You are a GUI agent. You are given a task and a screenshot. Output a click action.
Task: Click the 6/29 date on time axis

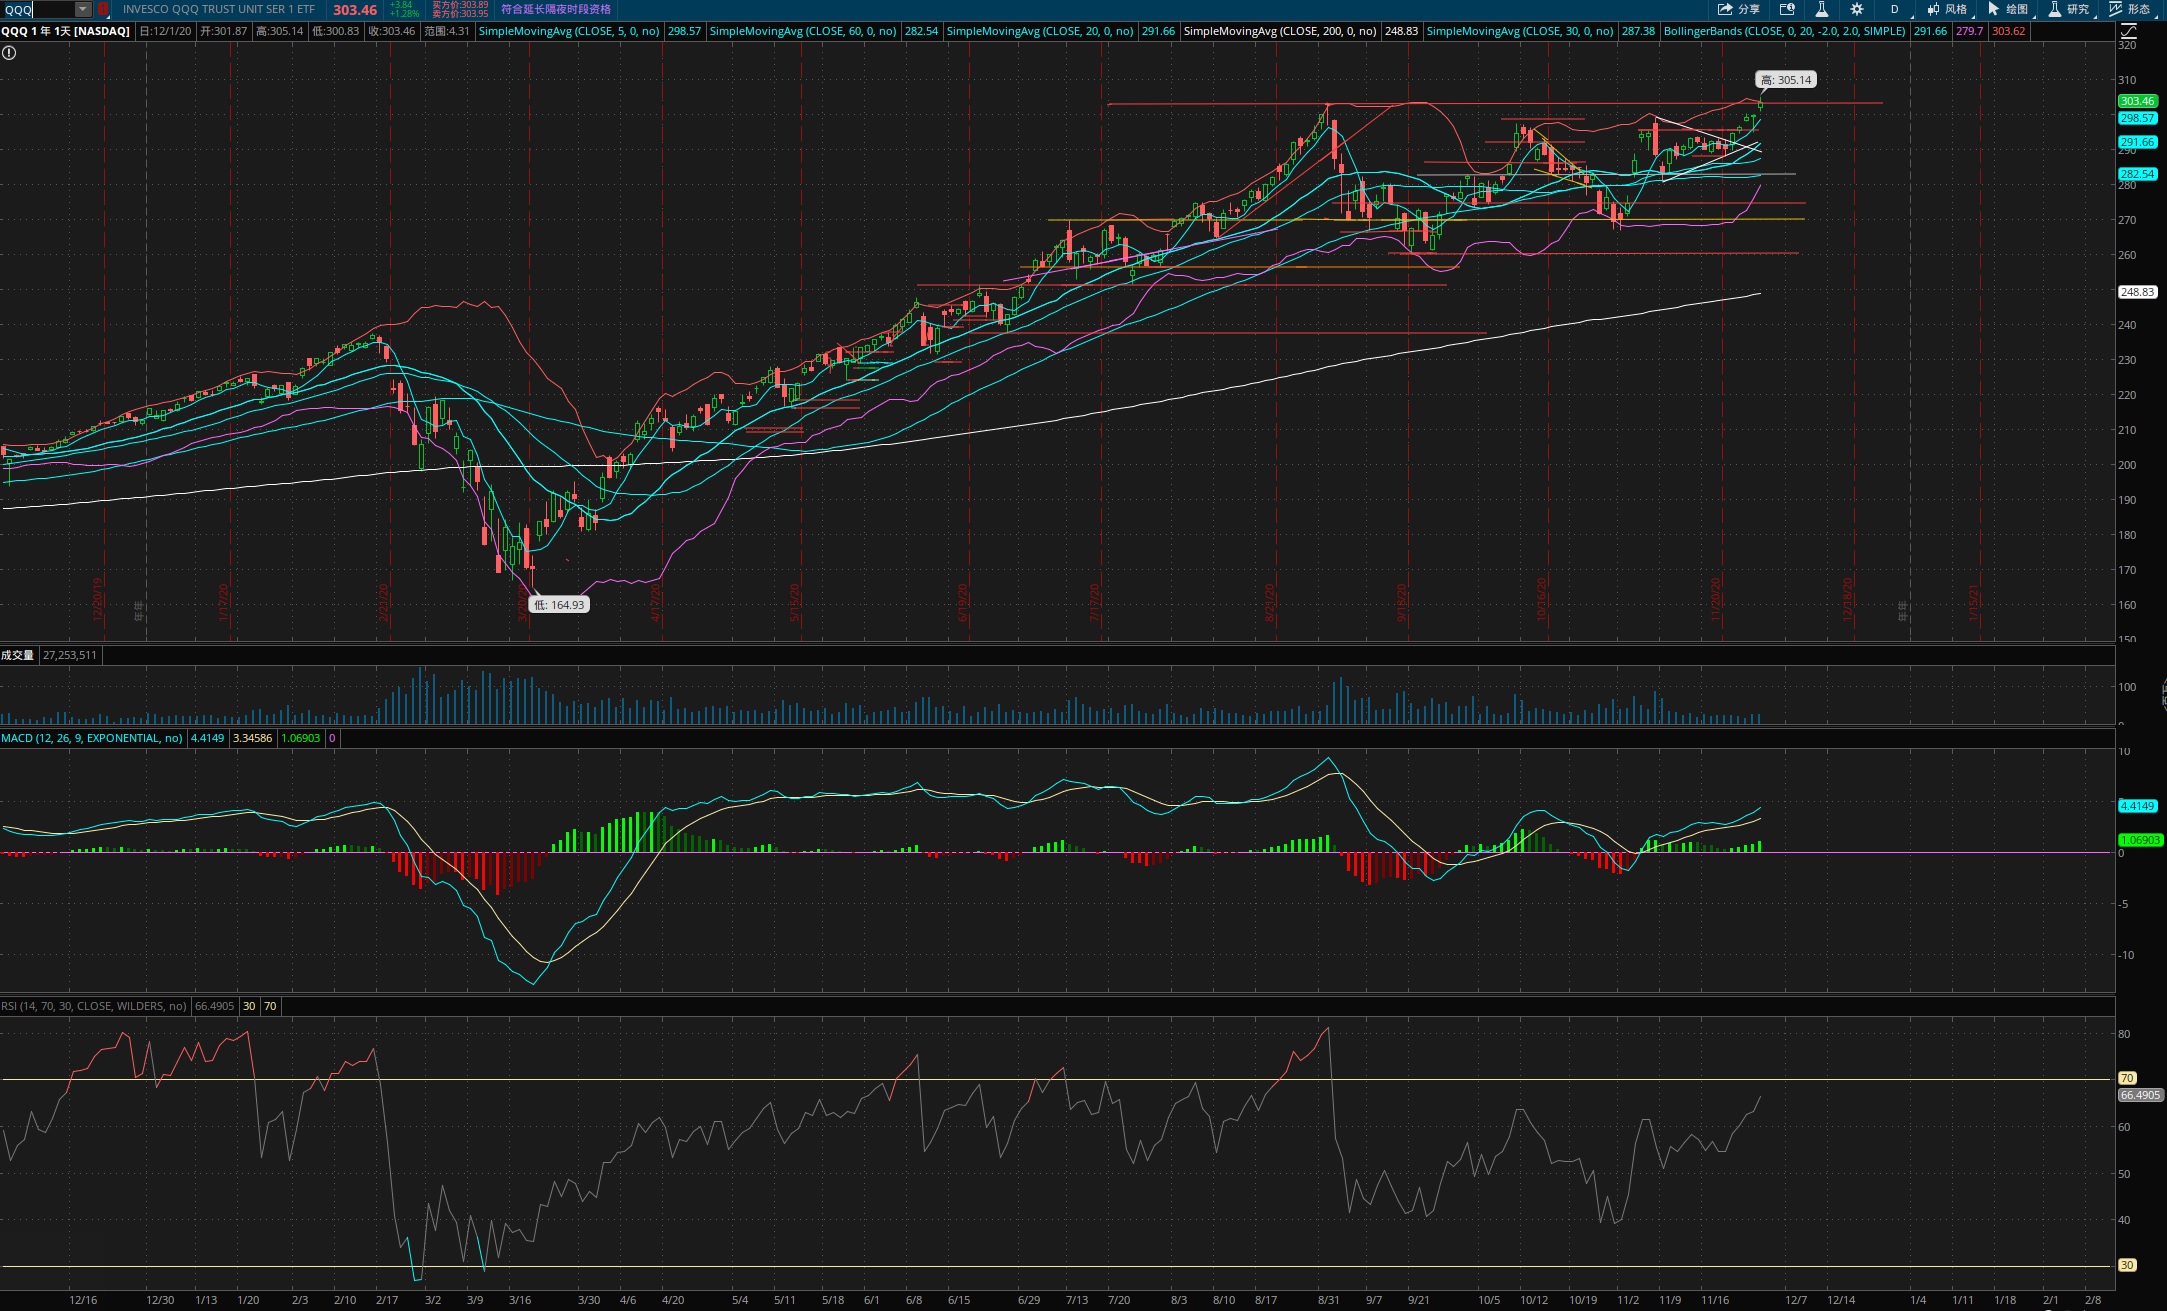click(1029, 1300)
